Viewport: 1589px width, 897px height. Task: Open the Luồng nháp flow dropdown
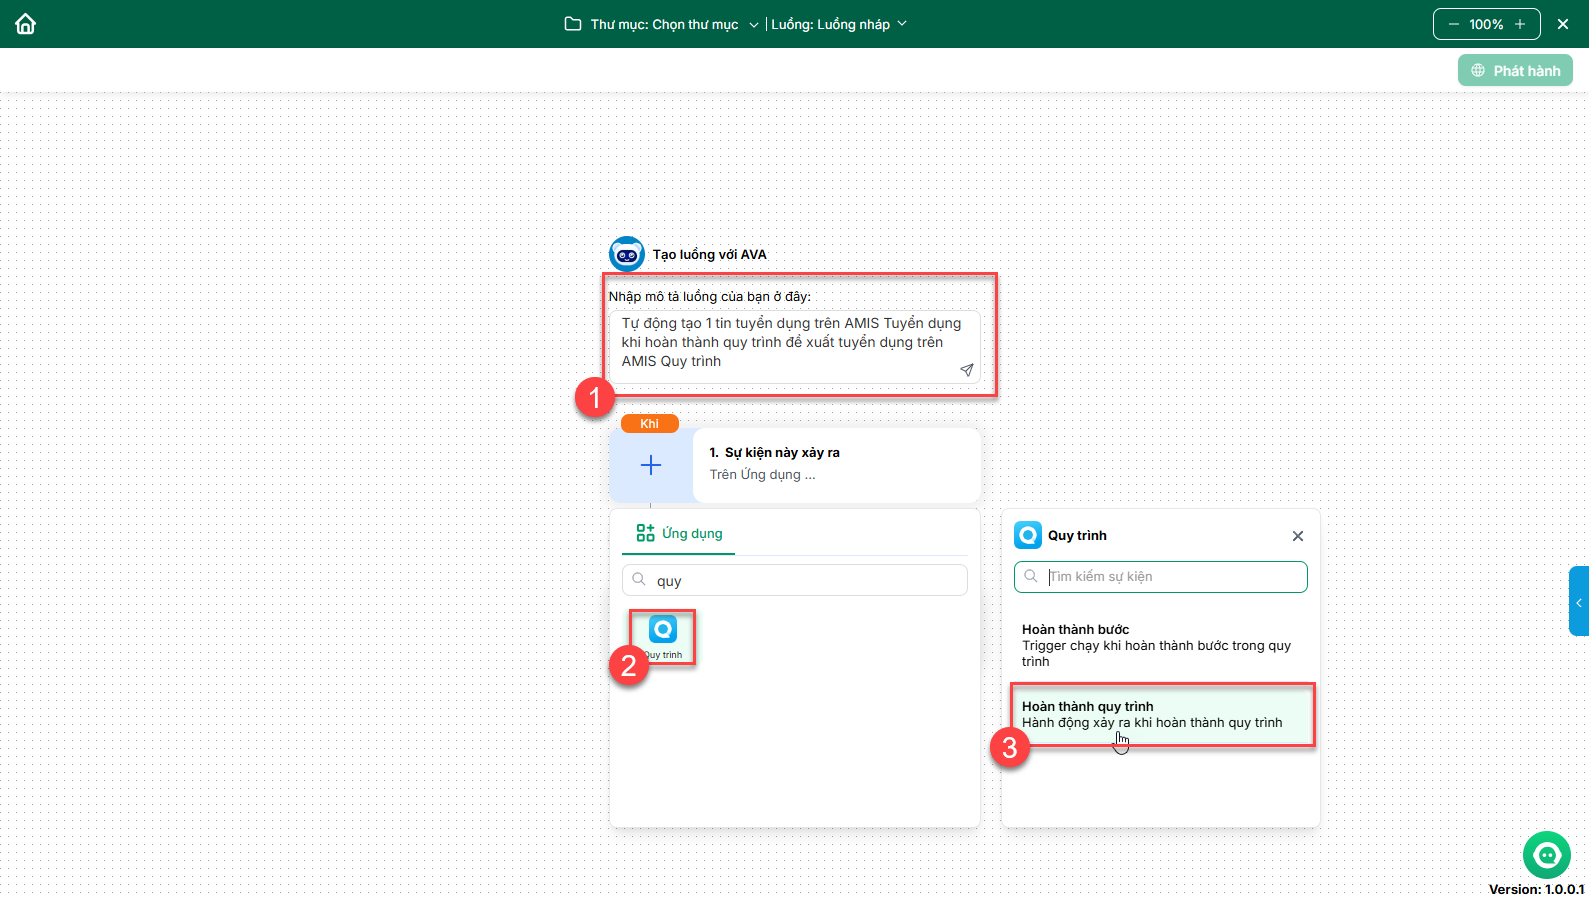[839, 24]
